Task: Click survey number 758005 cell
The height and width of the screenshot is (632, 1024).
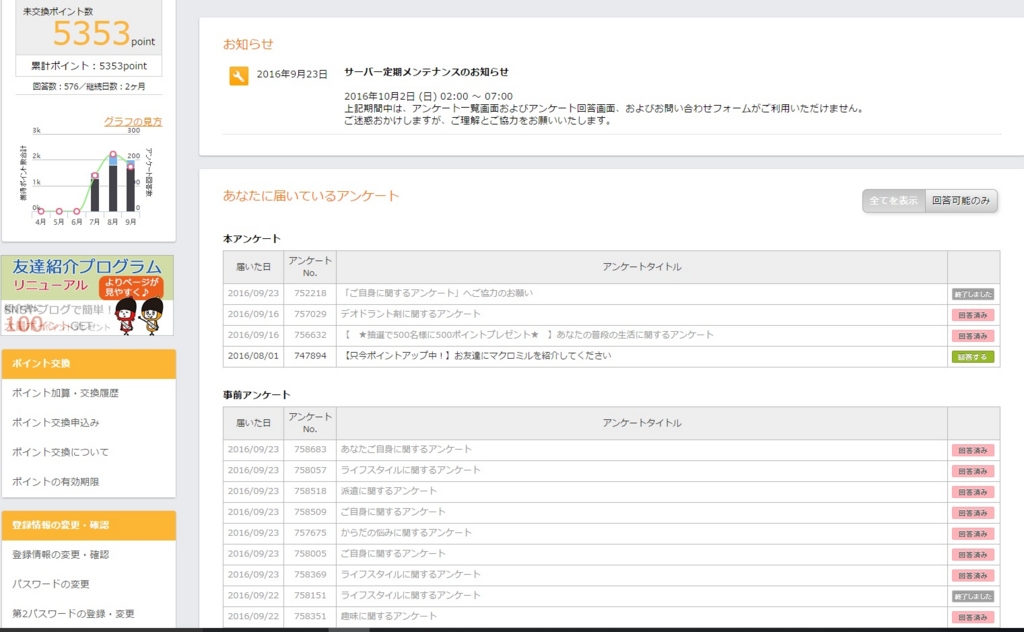Action: (310, 554)
